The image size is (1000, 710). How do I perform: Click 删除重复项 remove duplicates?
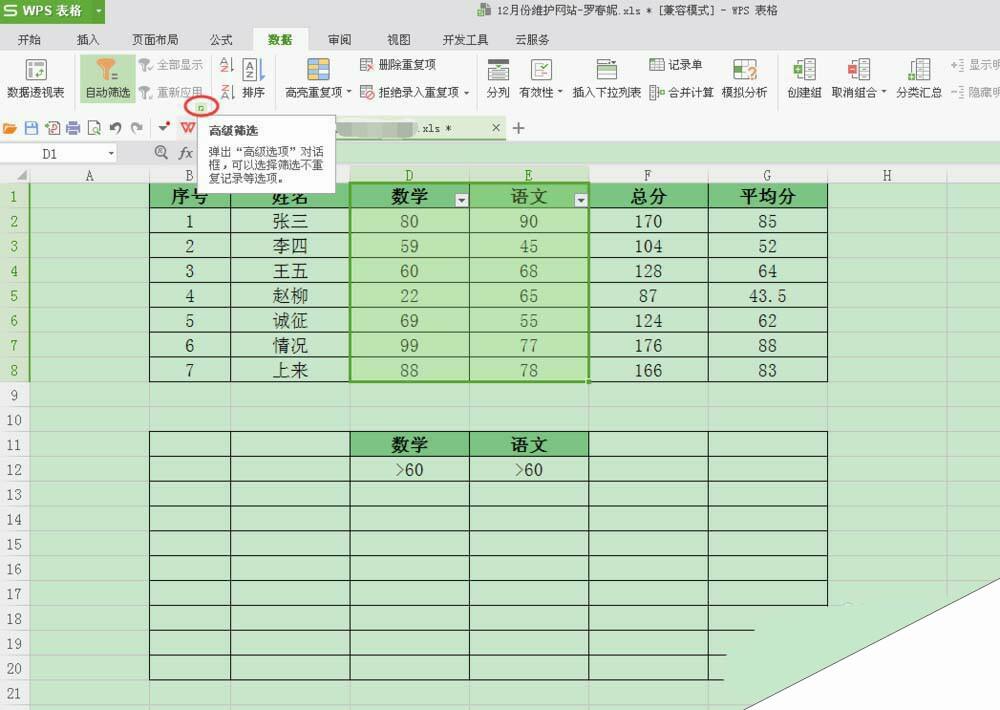[x=398, y=64]
